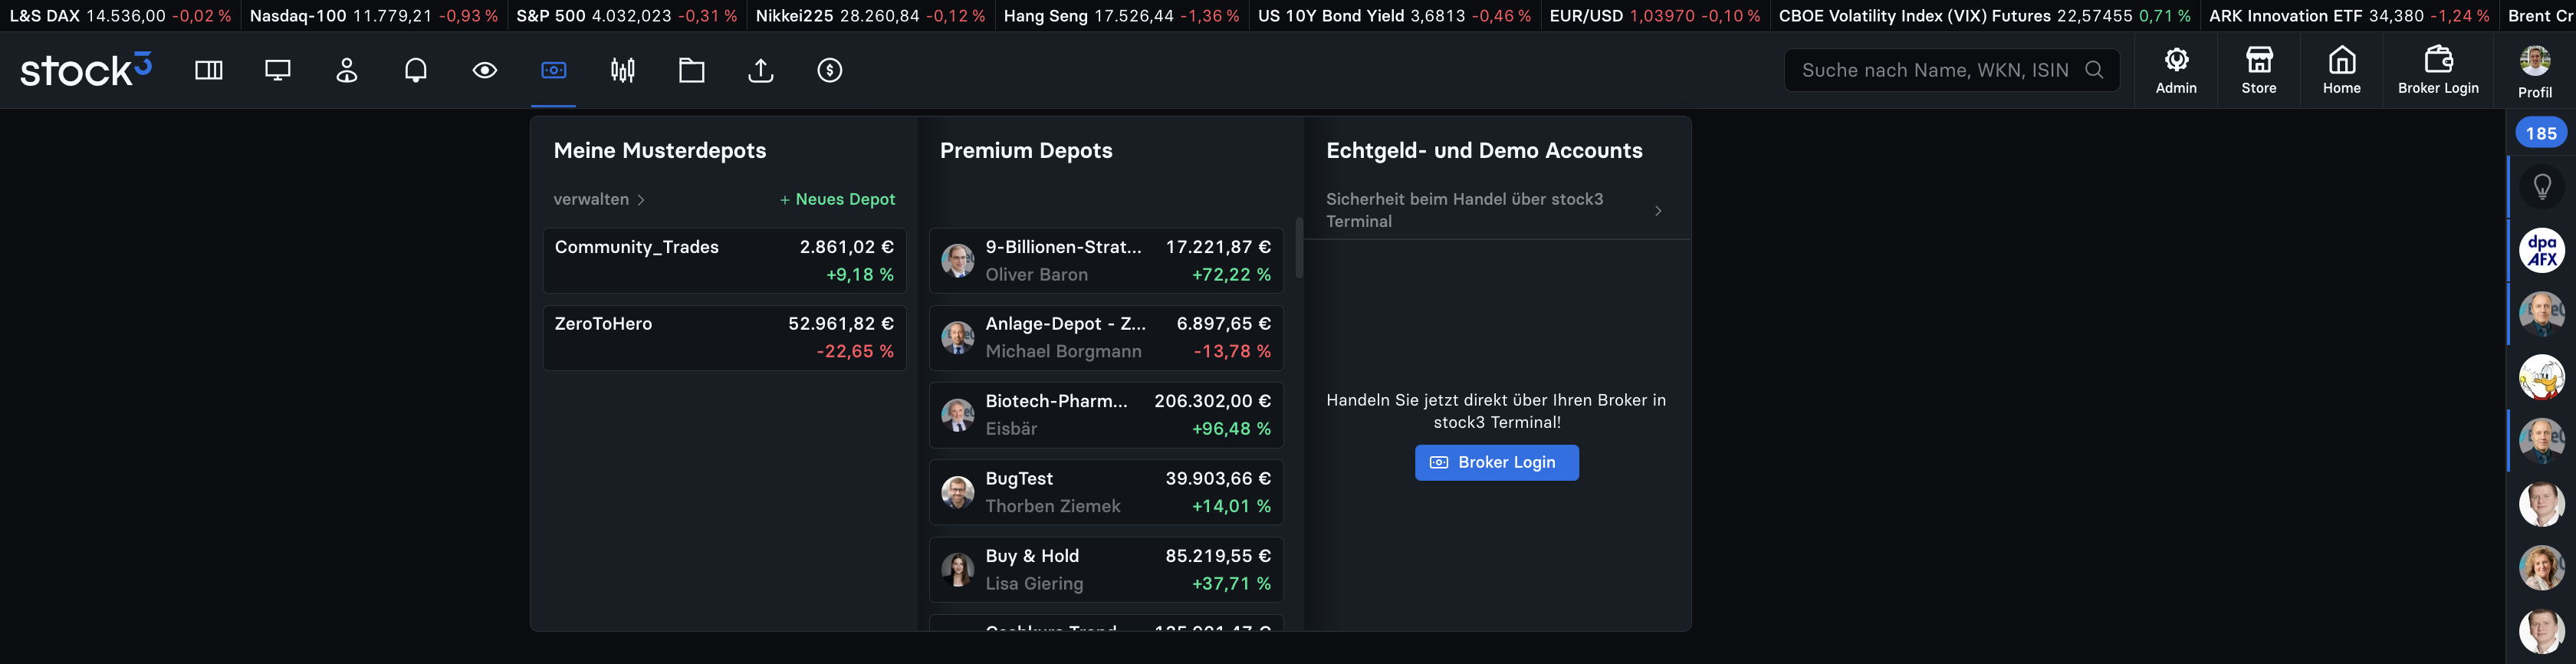Open Hang Seng ticker quote
The width and height of the screenshot is (2576, 664).
[1121, 16]
